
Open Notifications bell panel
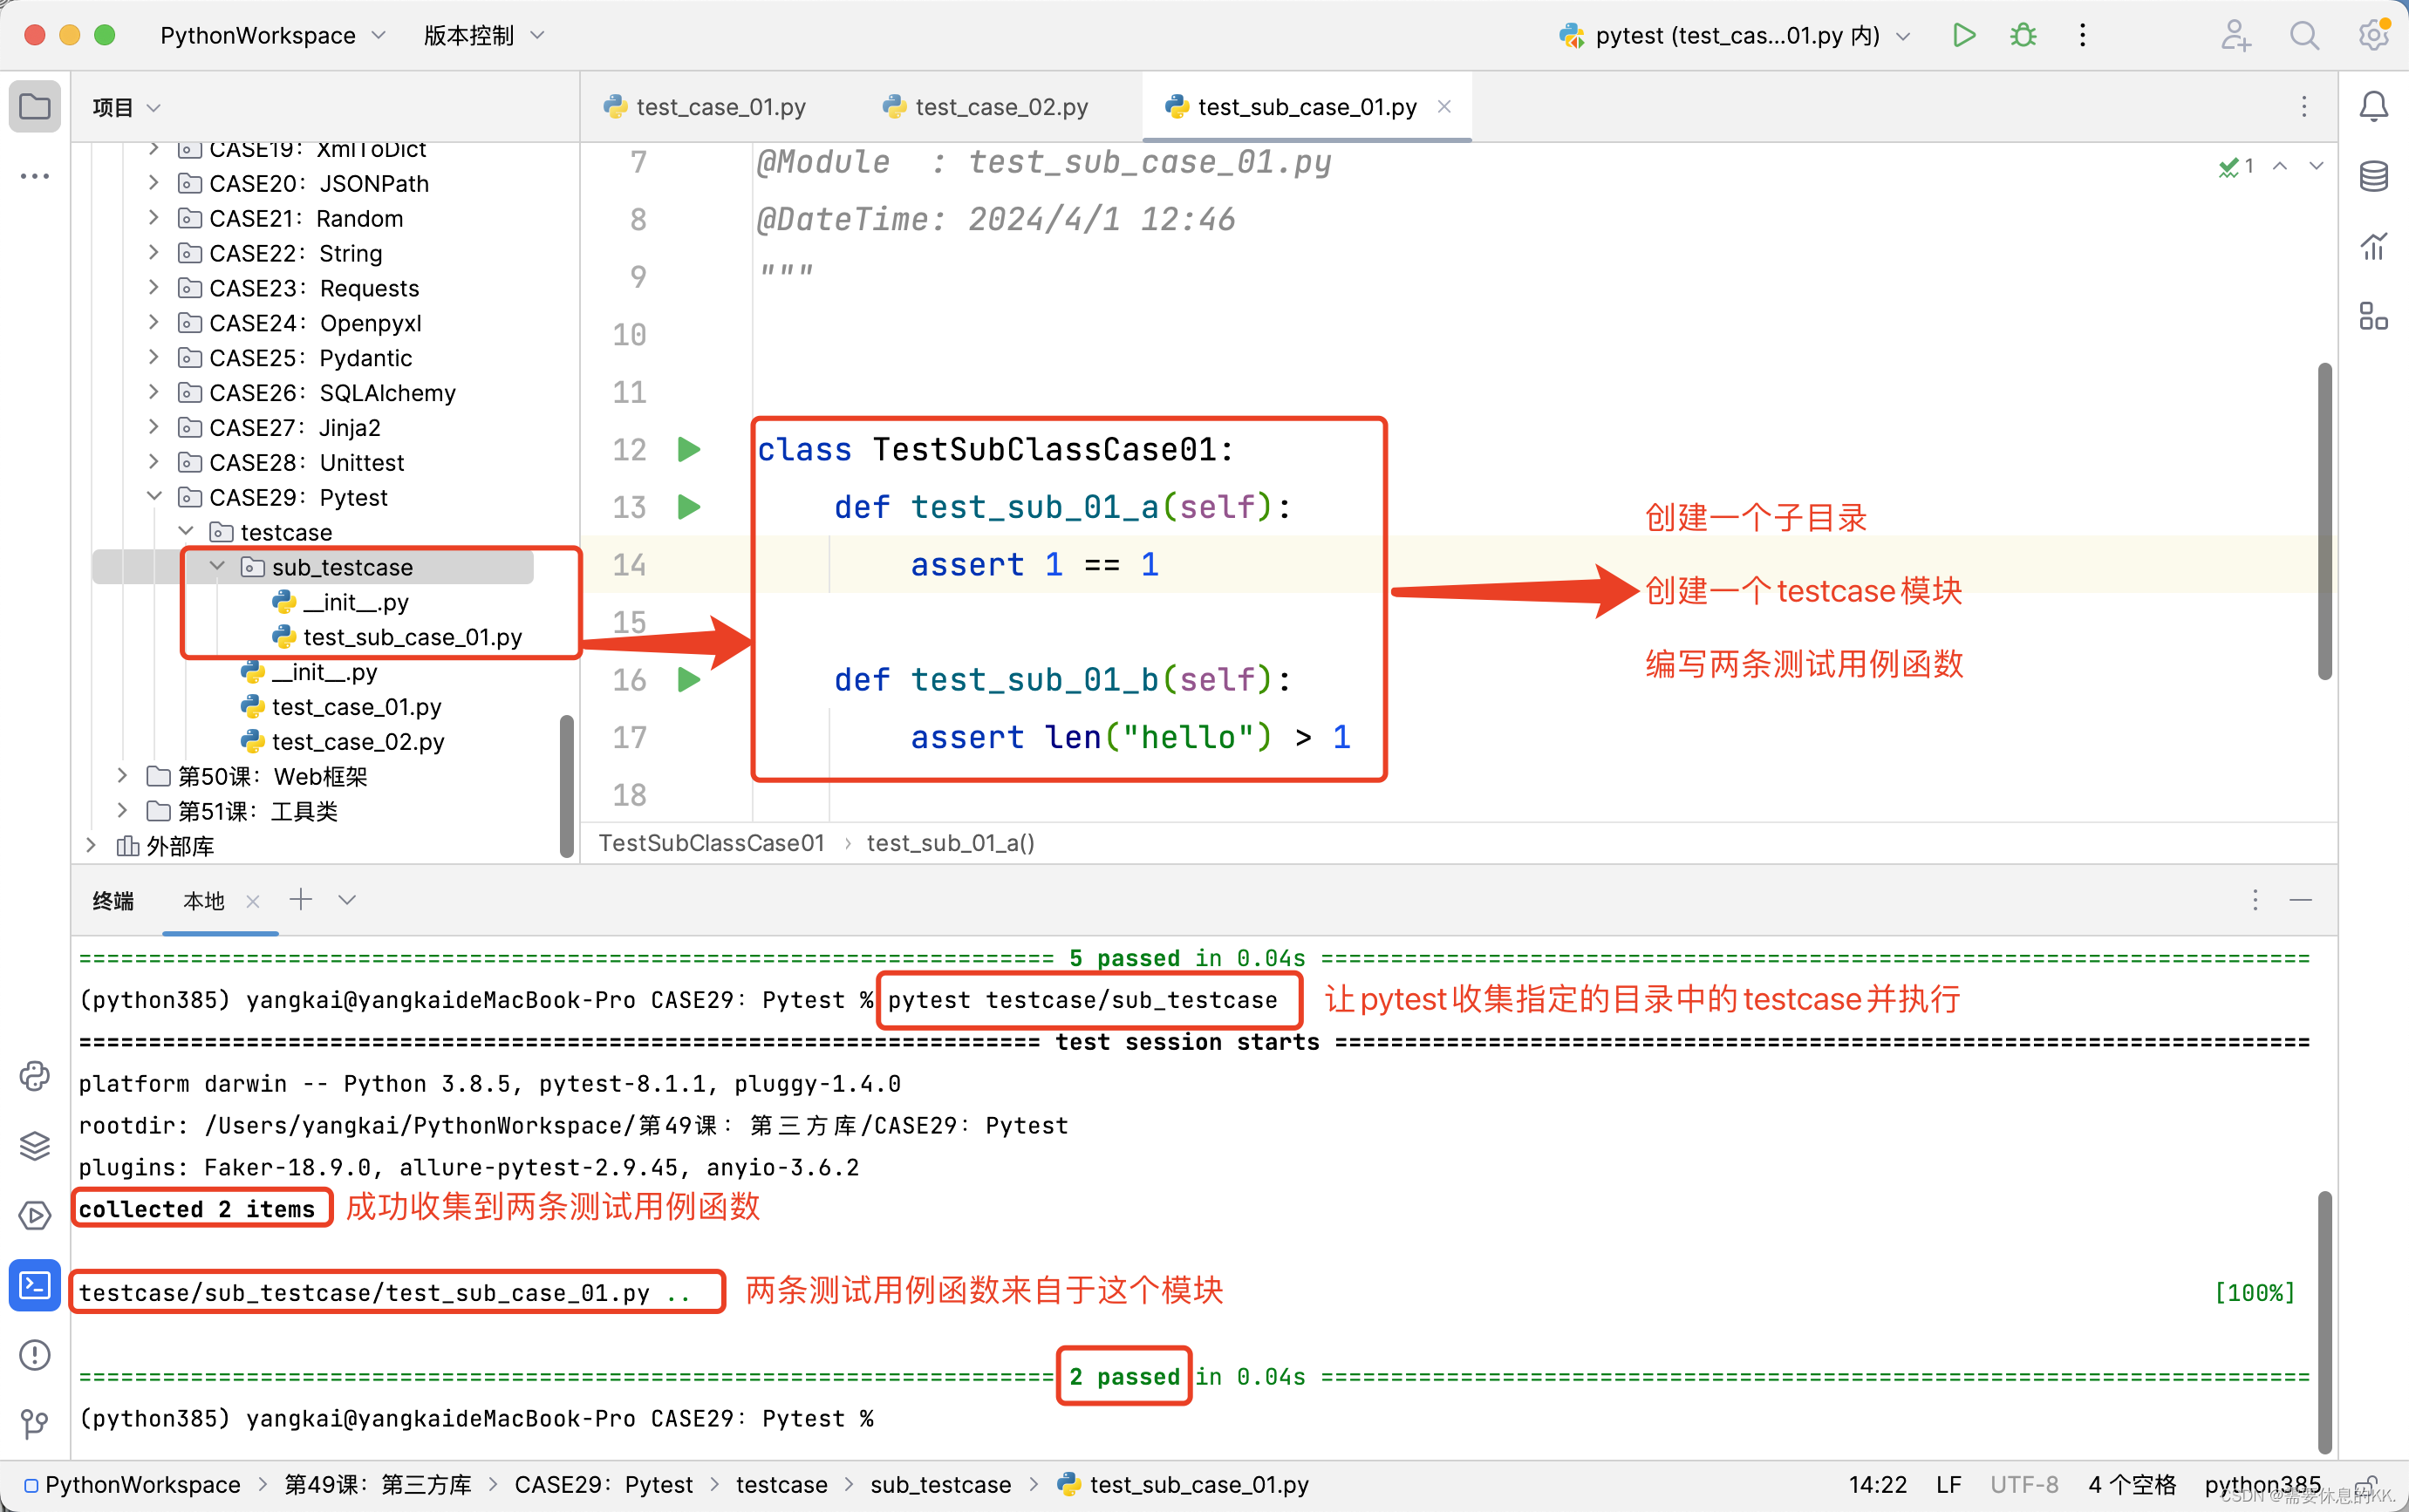pos(2373,106)
